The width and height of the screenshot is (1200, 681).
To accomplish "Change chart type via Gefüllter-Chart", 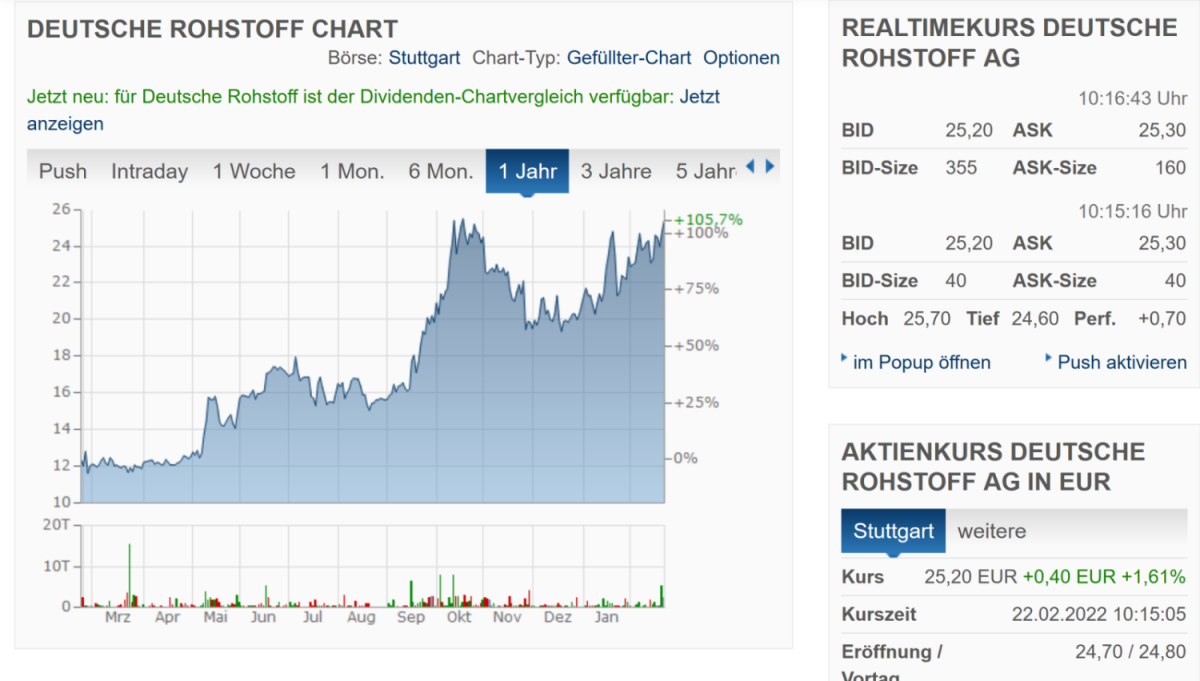I will pyautogui.click(x=629, y=58).
